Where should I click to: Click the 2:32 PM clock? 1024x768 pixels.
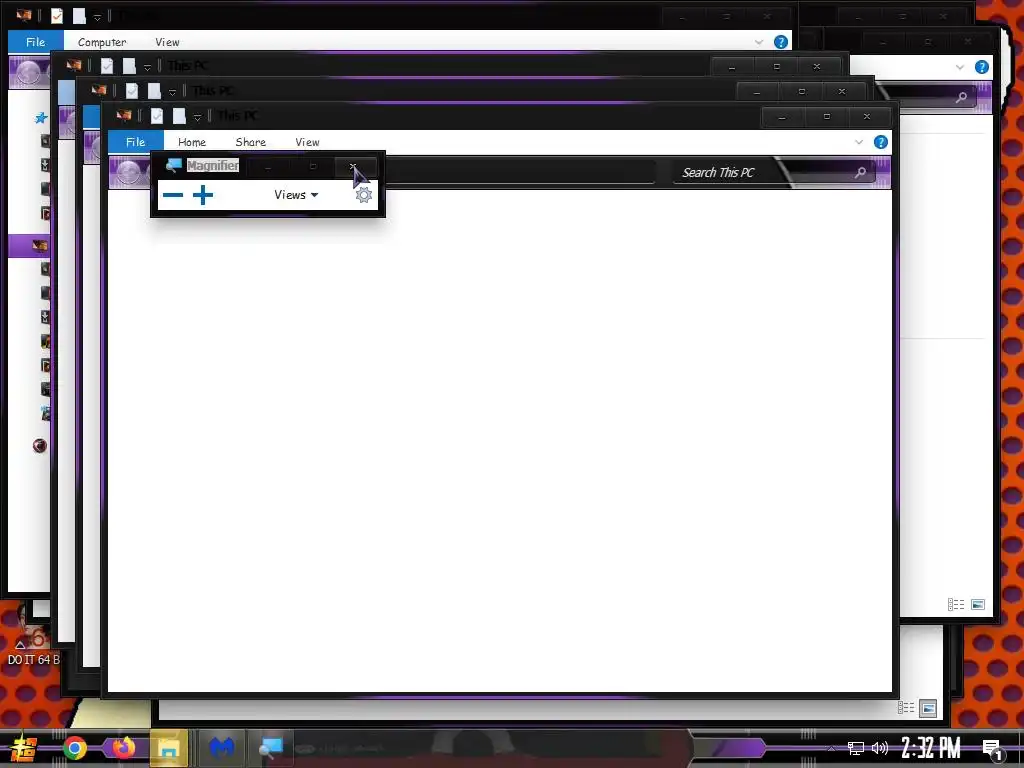tap(931, 748)
